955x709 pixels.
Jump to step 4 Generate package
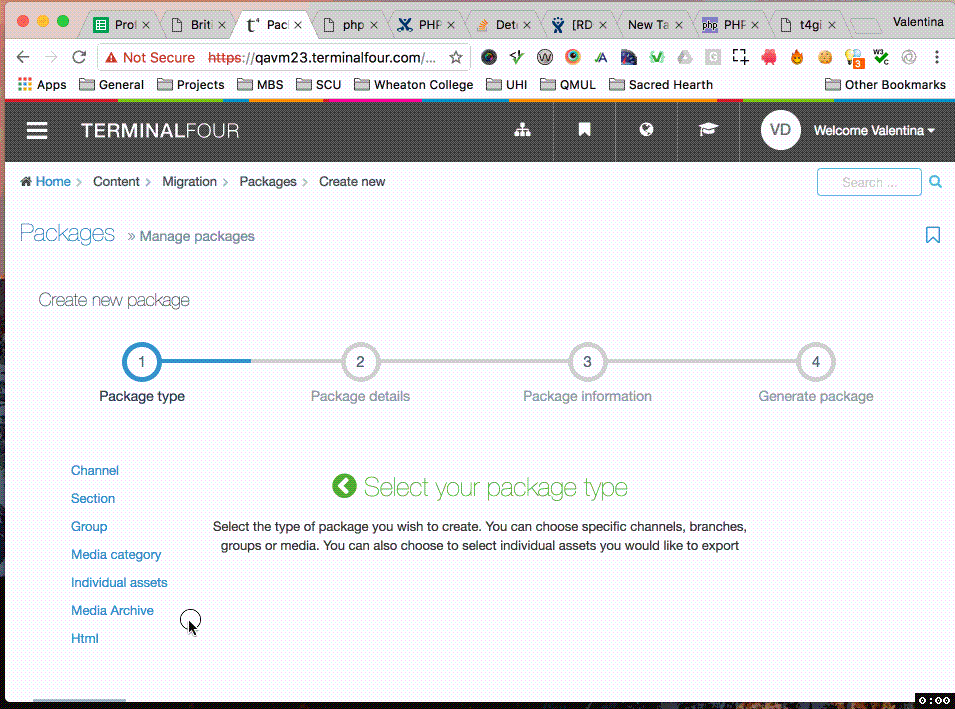point(815,362)
